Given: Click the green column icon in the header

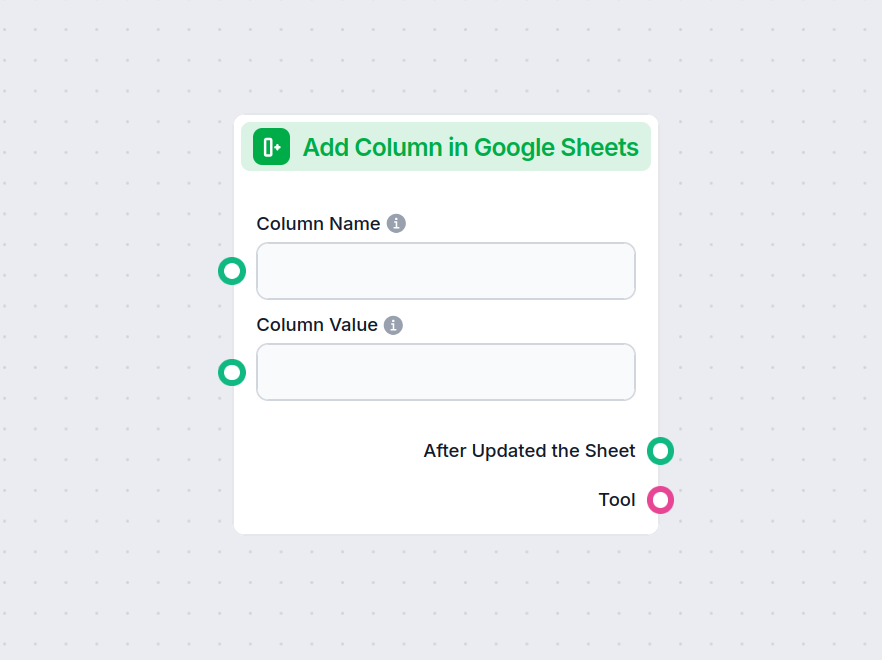Looking at the screenshot, I should click(269, 146).
